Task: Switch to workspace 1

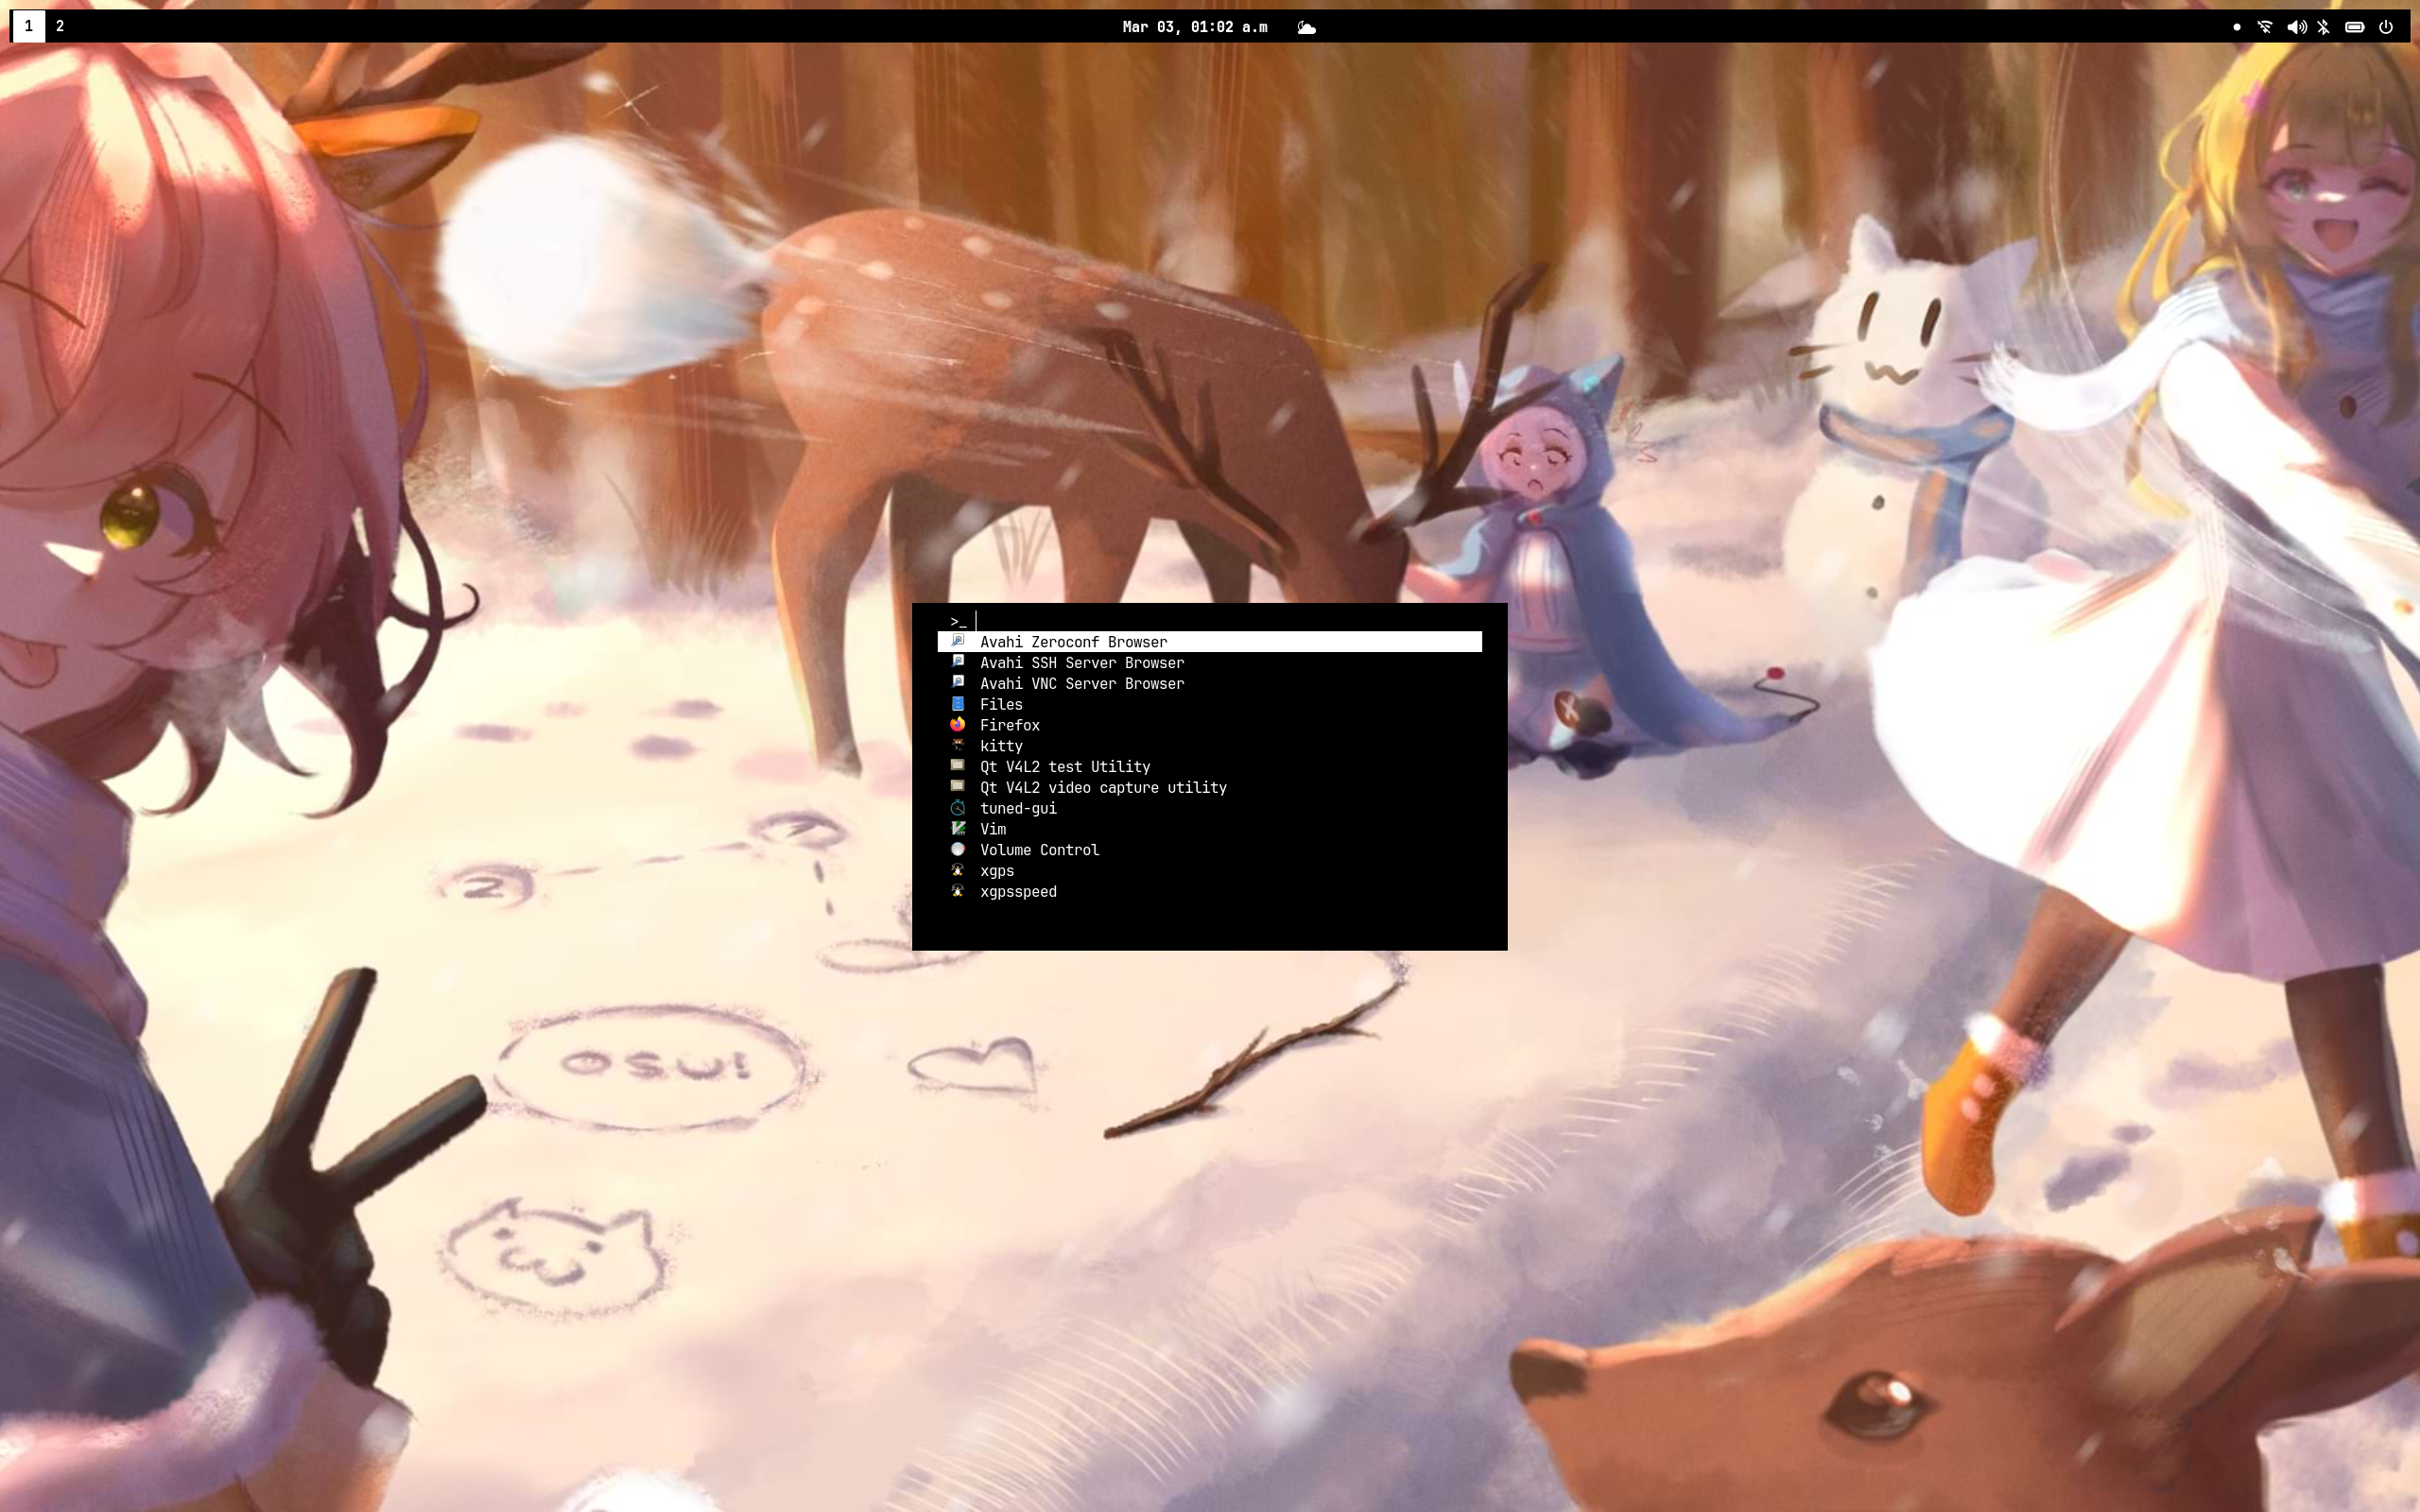Action: pyautogui.click(x=28, y=26)
